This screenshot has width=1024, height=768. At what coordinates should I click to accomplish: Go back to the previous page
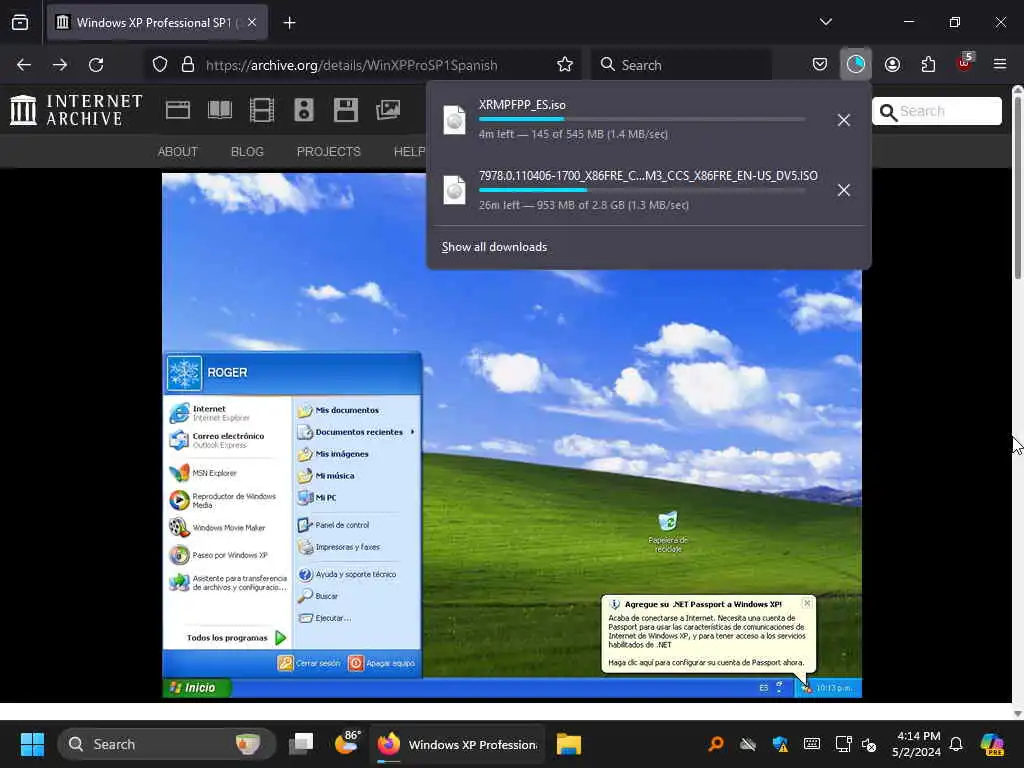[x=24, y=65]
